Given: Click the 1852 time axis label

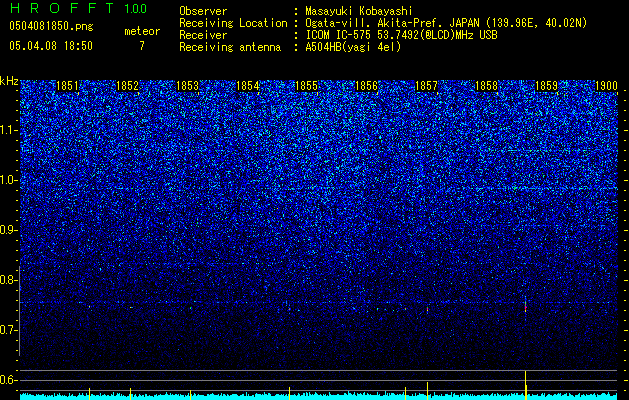Looking at the screenshot, I should 127,86.
